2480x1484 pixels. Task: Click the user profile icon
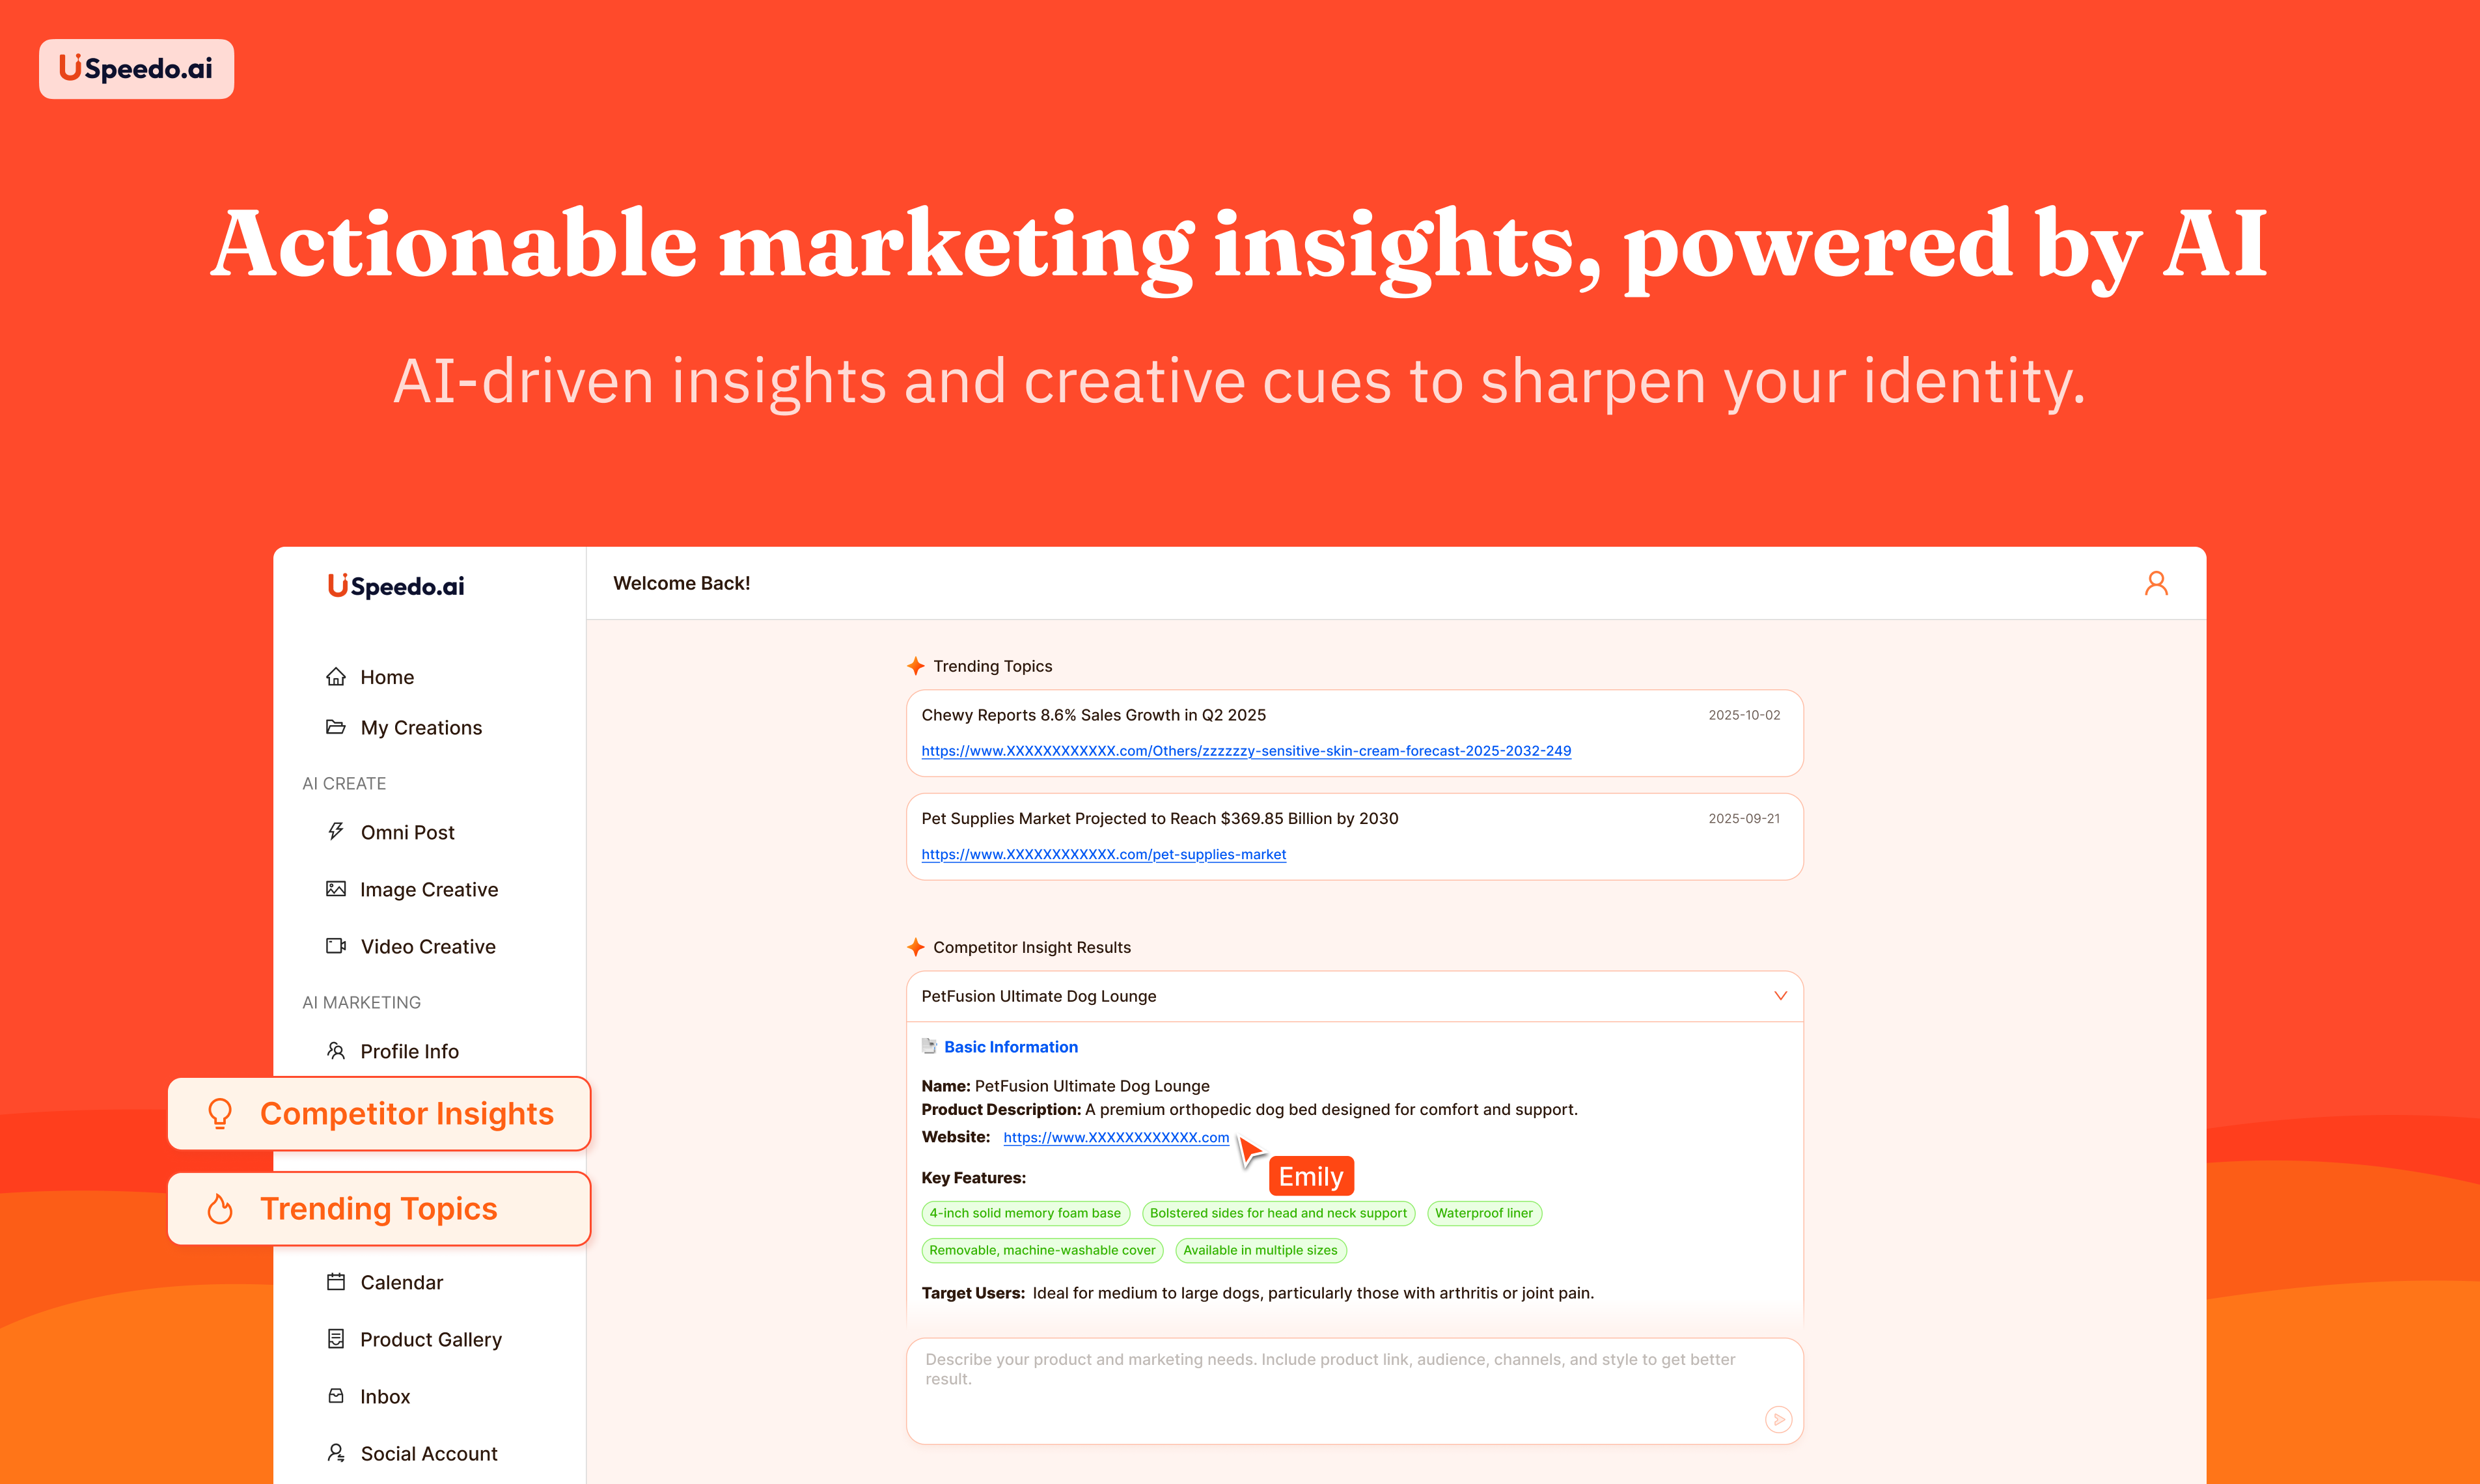(x=2156, y=583)
